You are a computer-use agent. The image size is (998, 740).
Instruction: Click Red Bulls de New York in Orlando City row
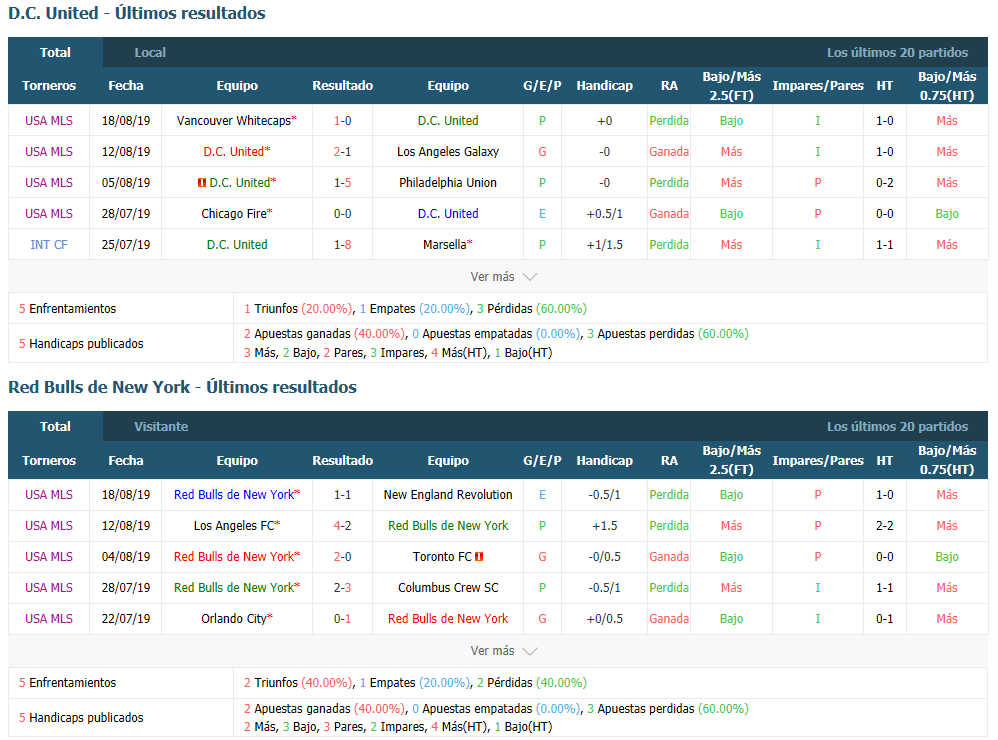pos(448,619)
